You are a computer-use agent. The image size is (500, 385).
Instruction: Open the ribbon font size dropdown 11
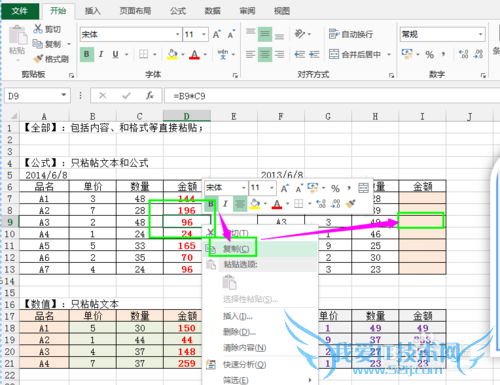204,34
